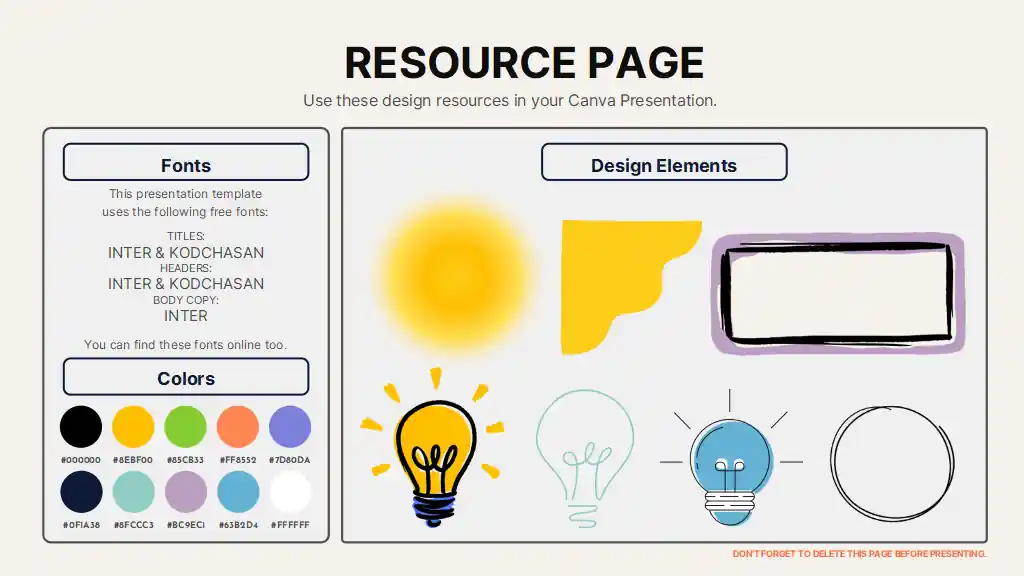
Task: Select the #7D80DA hex label
Action: (289, 460)
